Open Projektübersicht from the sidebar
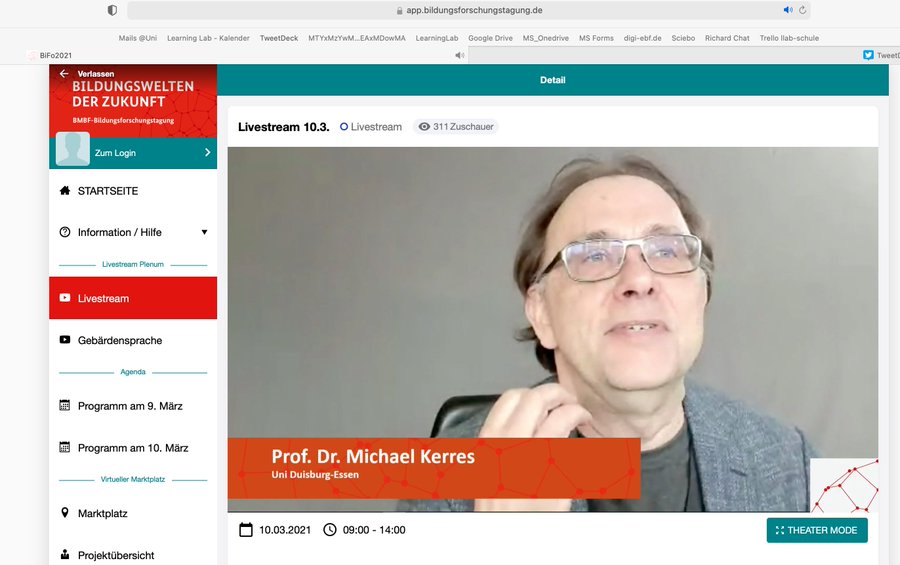Screen dimensions: 900x565 (x=116, y=555)
